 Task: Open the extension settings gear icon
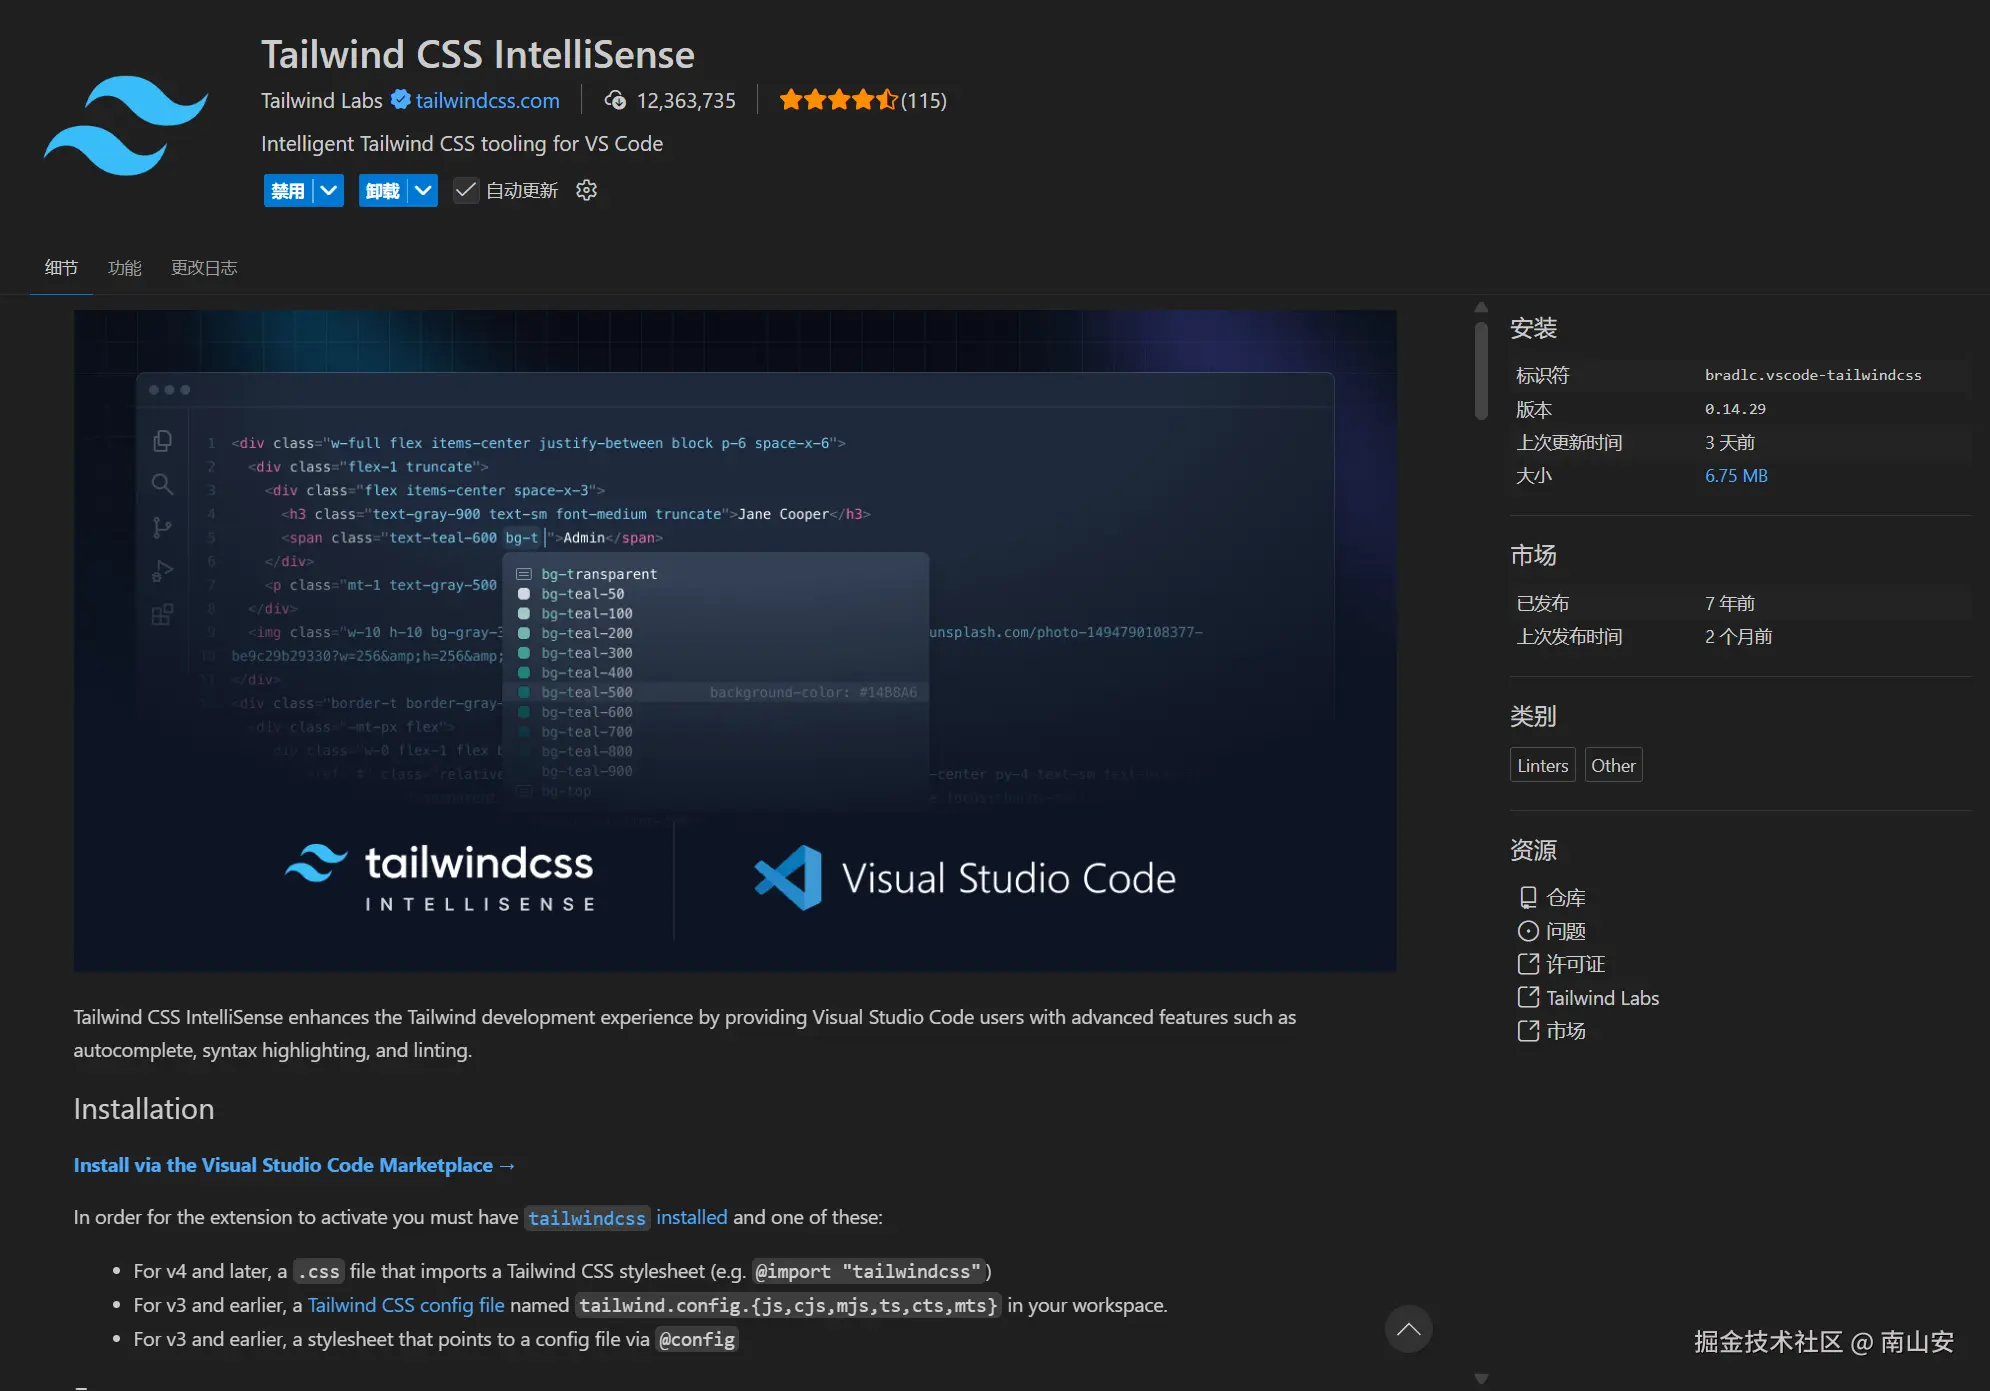click(587, 190)
